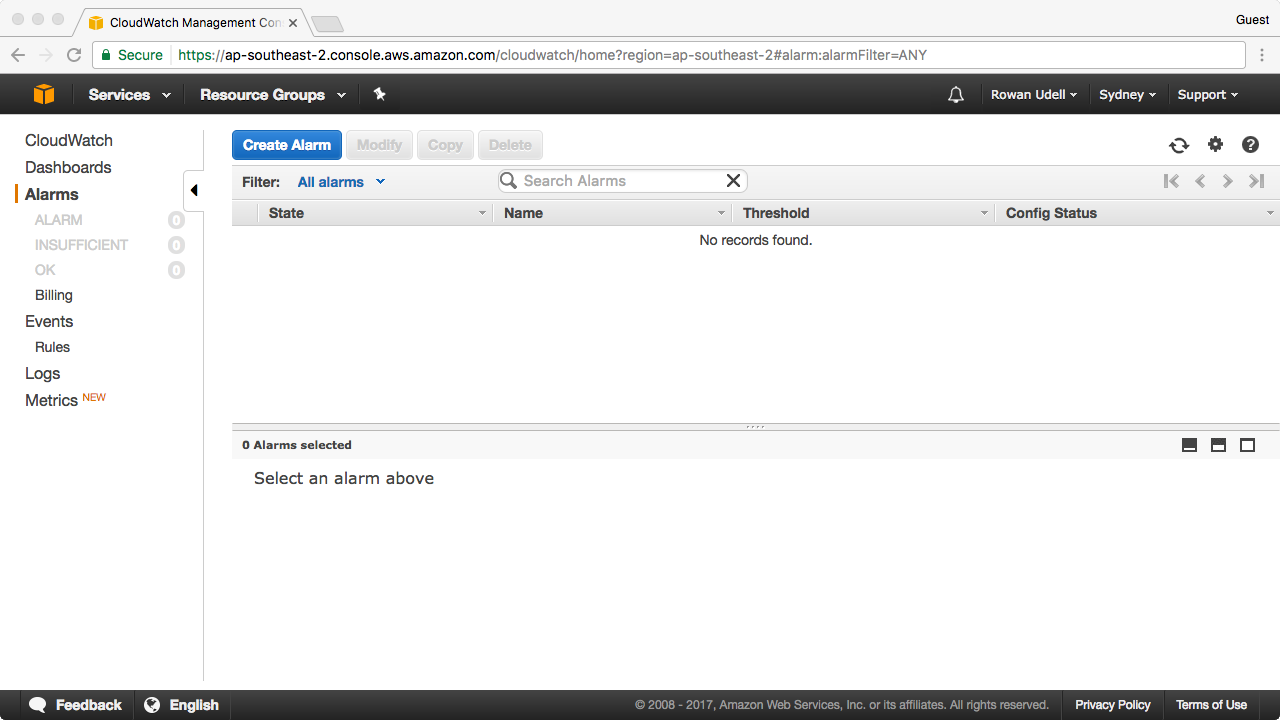Click the Guest profile label

coord(1252,19)
